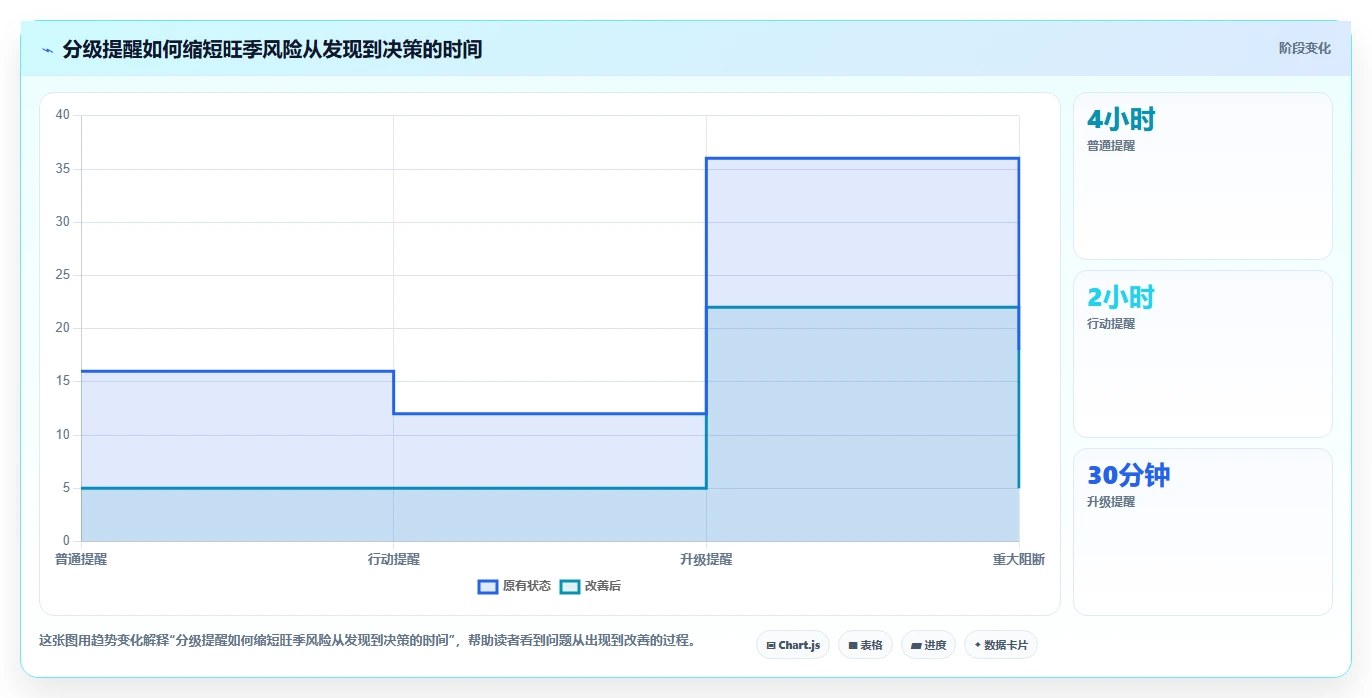Toggle the 改善后 legend swatch
The height and width of the screenshot is (698, 1372).
pos(570,586)
